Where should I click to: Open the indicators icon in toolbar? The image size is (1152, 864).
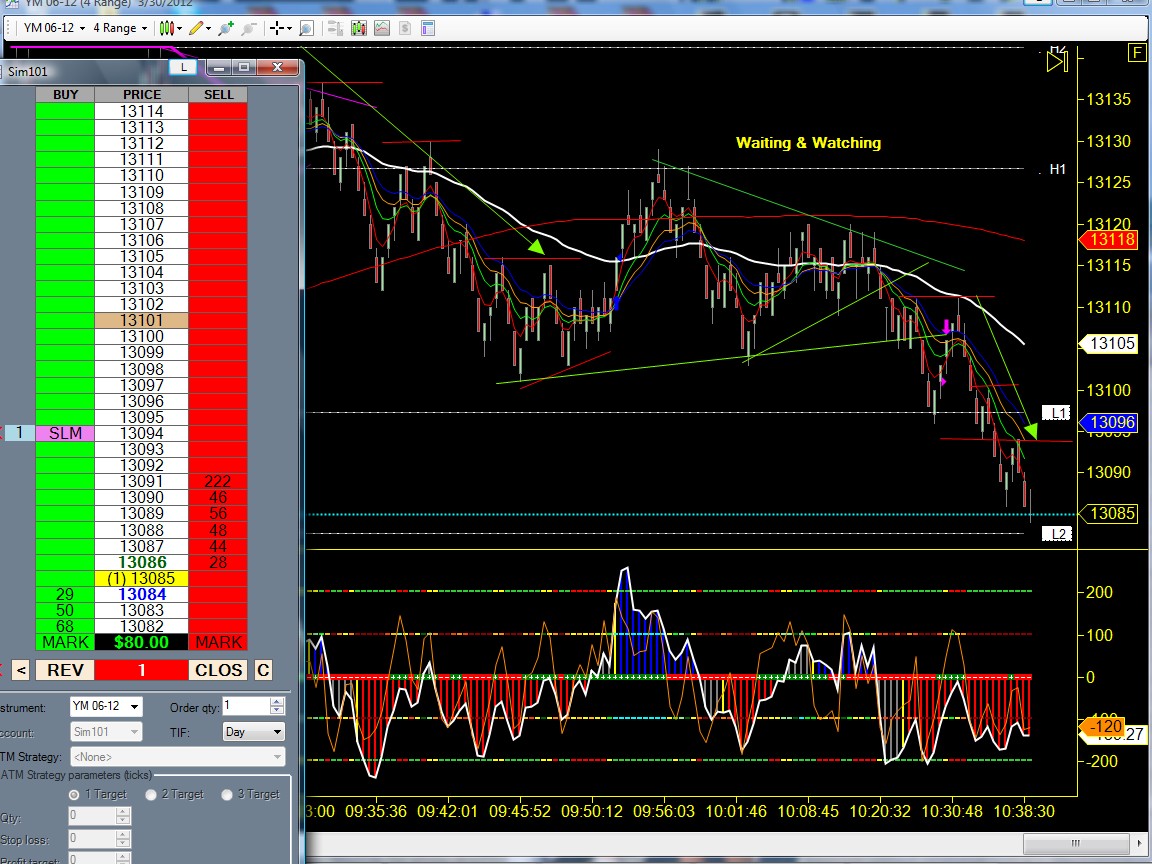pyautogui.click(x=382, y=28)
